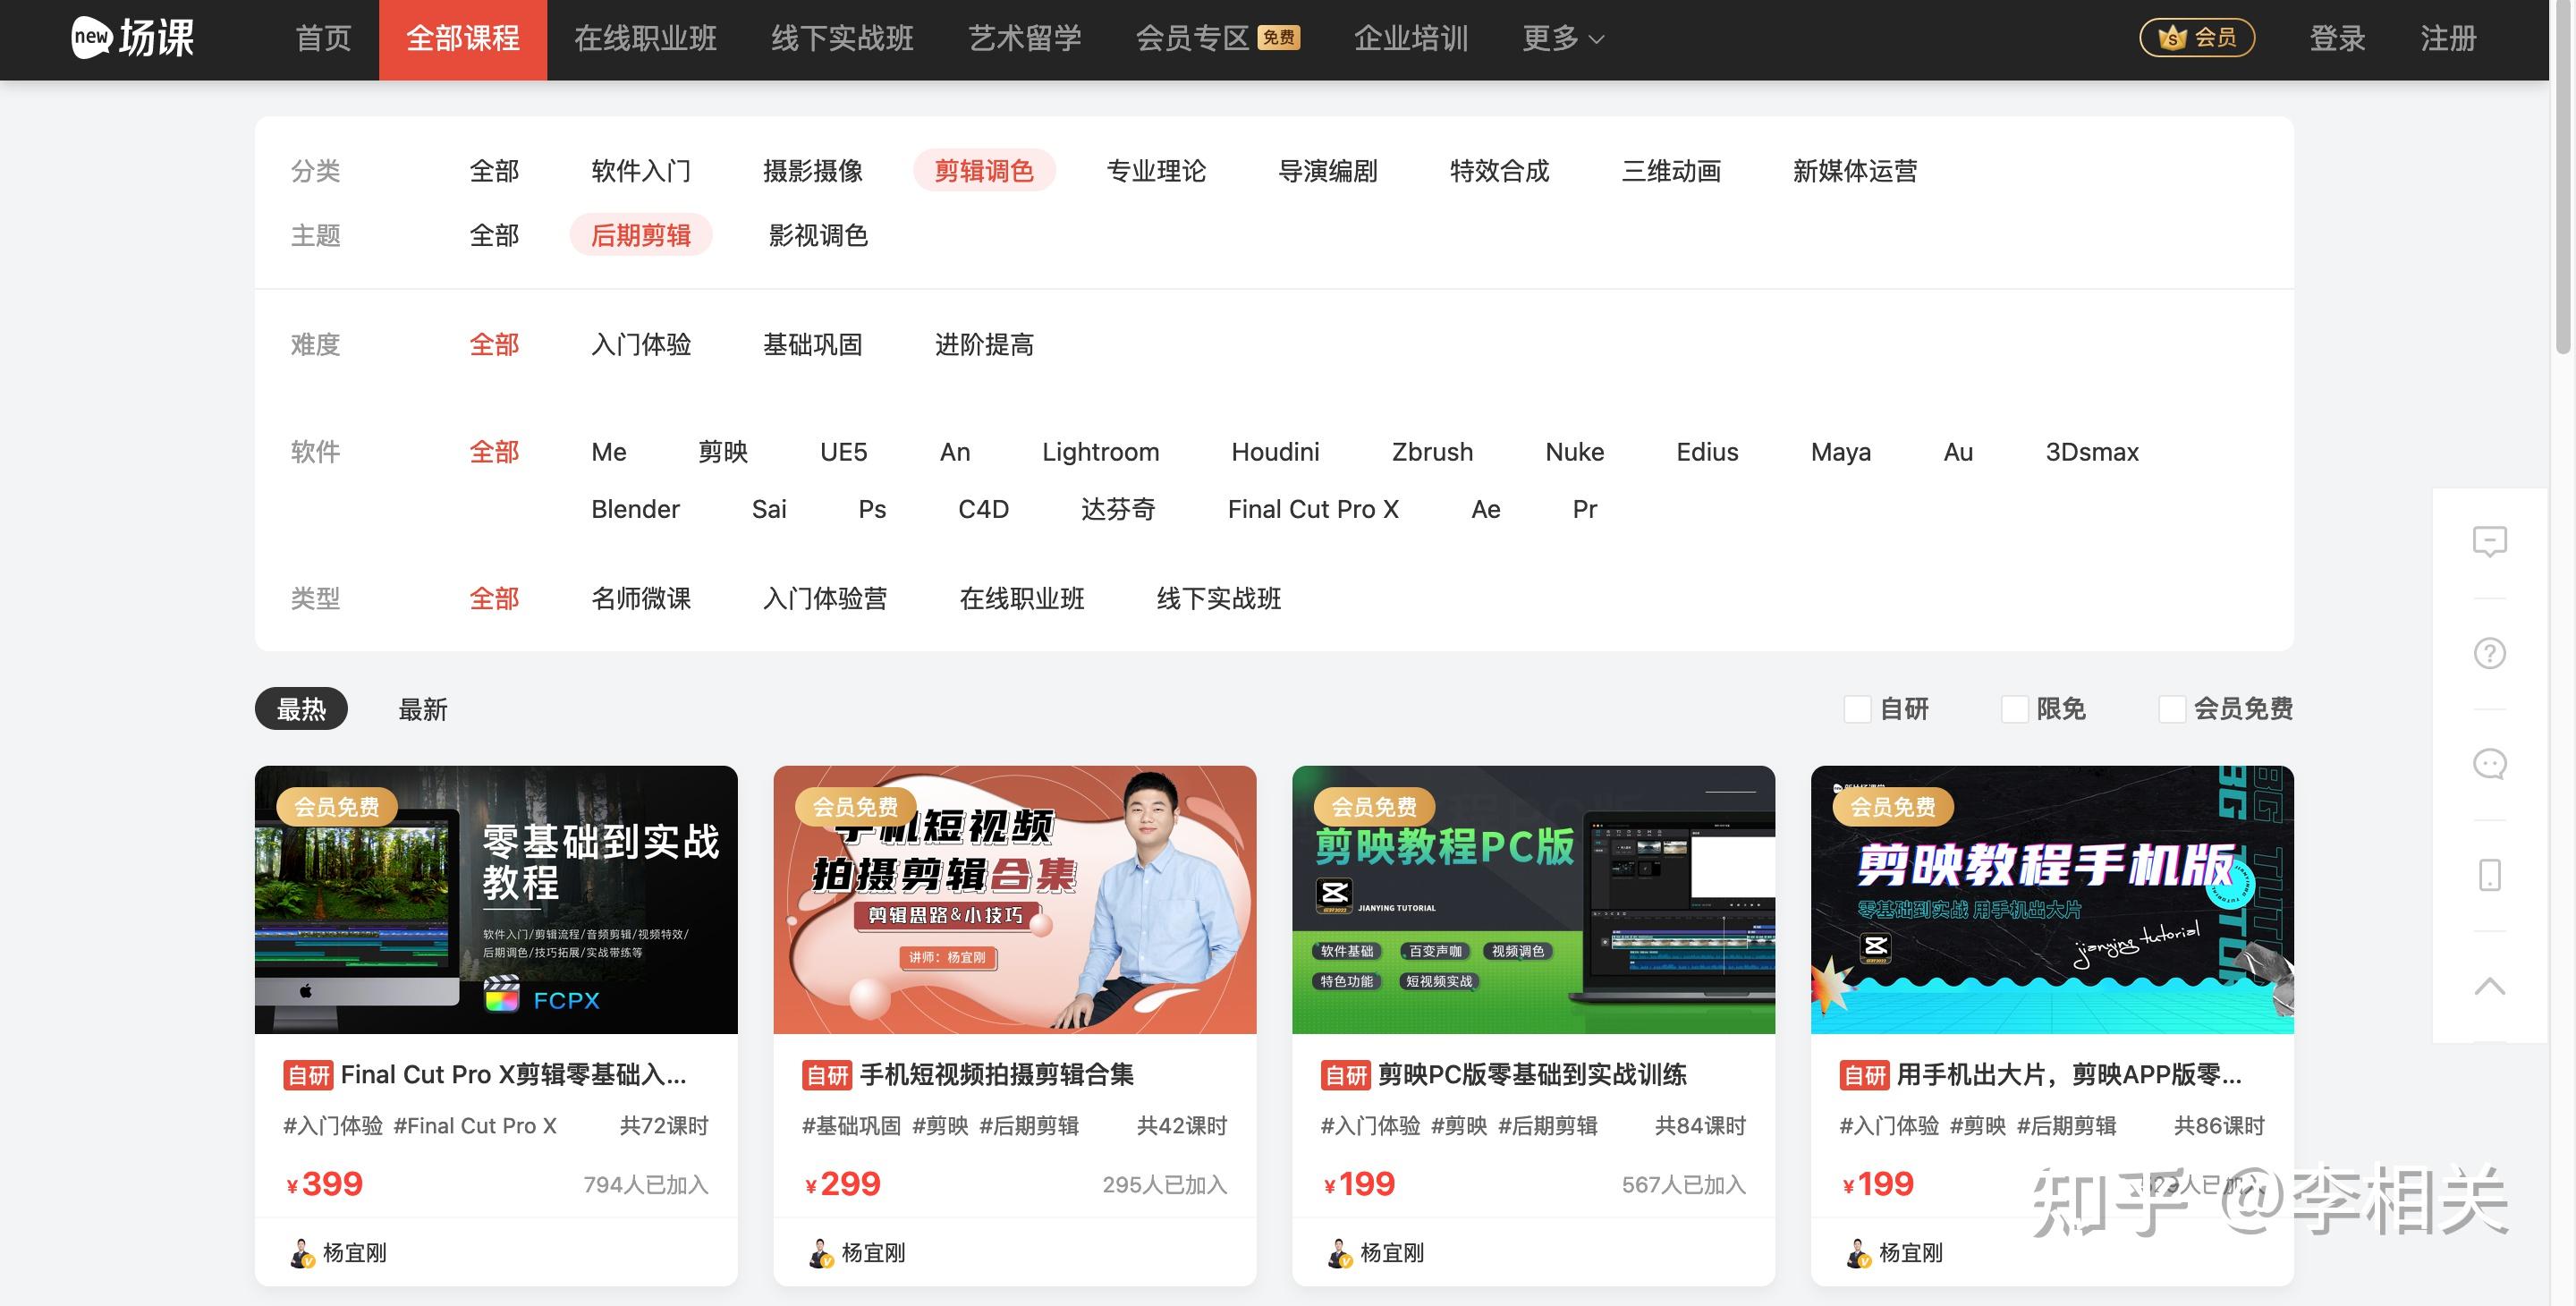
Task: Click the 登录 link
Action: pyautogui.click(x=2337, y=39)
